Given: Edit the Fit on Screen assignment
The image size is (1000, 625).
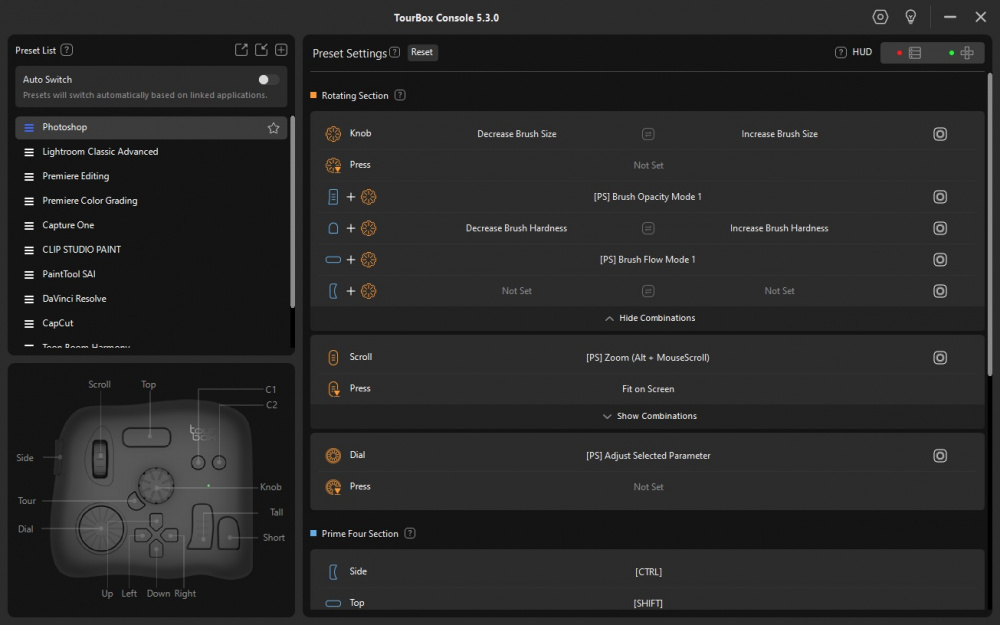Looking at the screenshot, I should (648, 389).
